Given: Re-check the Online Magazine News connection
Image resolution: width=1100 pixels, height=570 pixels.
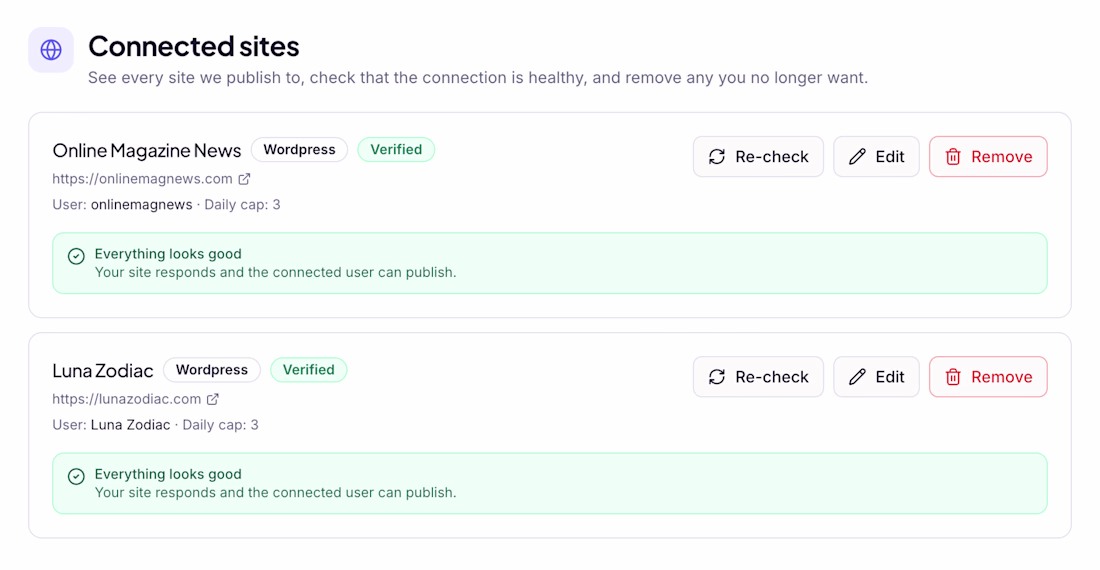Looking at the screenshot, I should (758, 156).
